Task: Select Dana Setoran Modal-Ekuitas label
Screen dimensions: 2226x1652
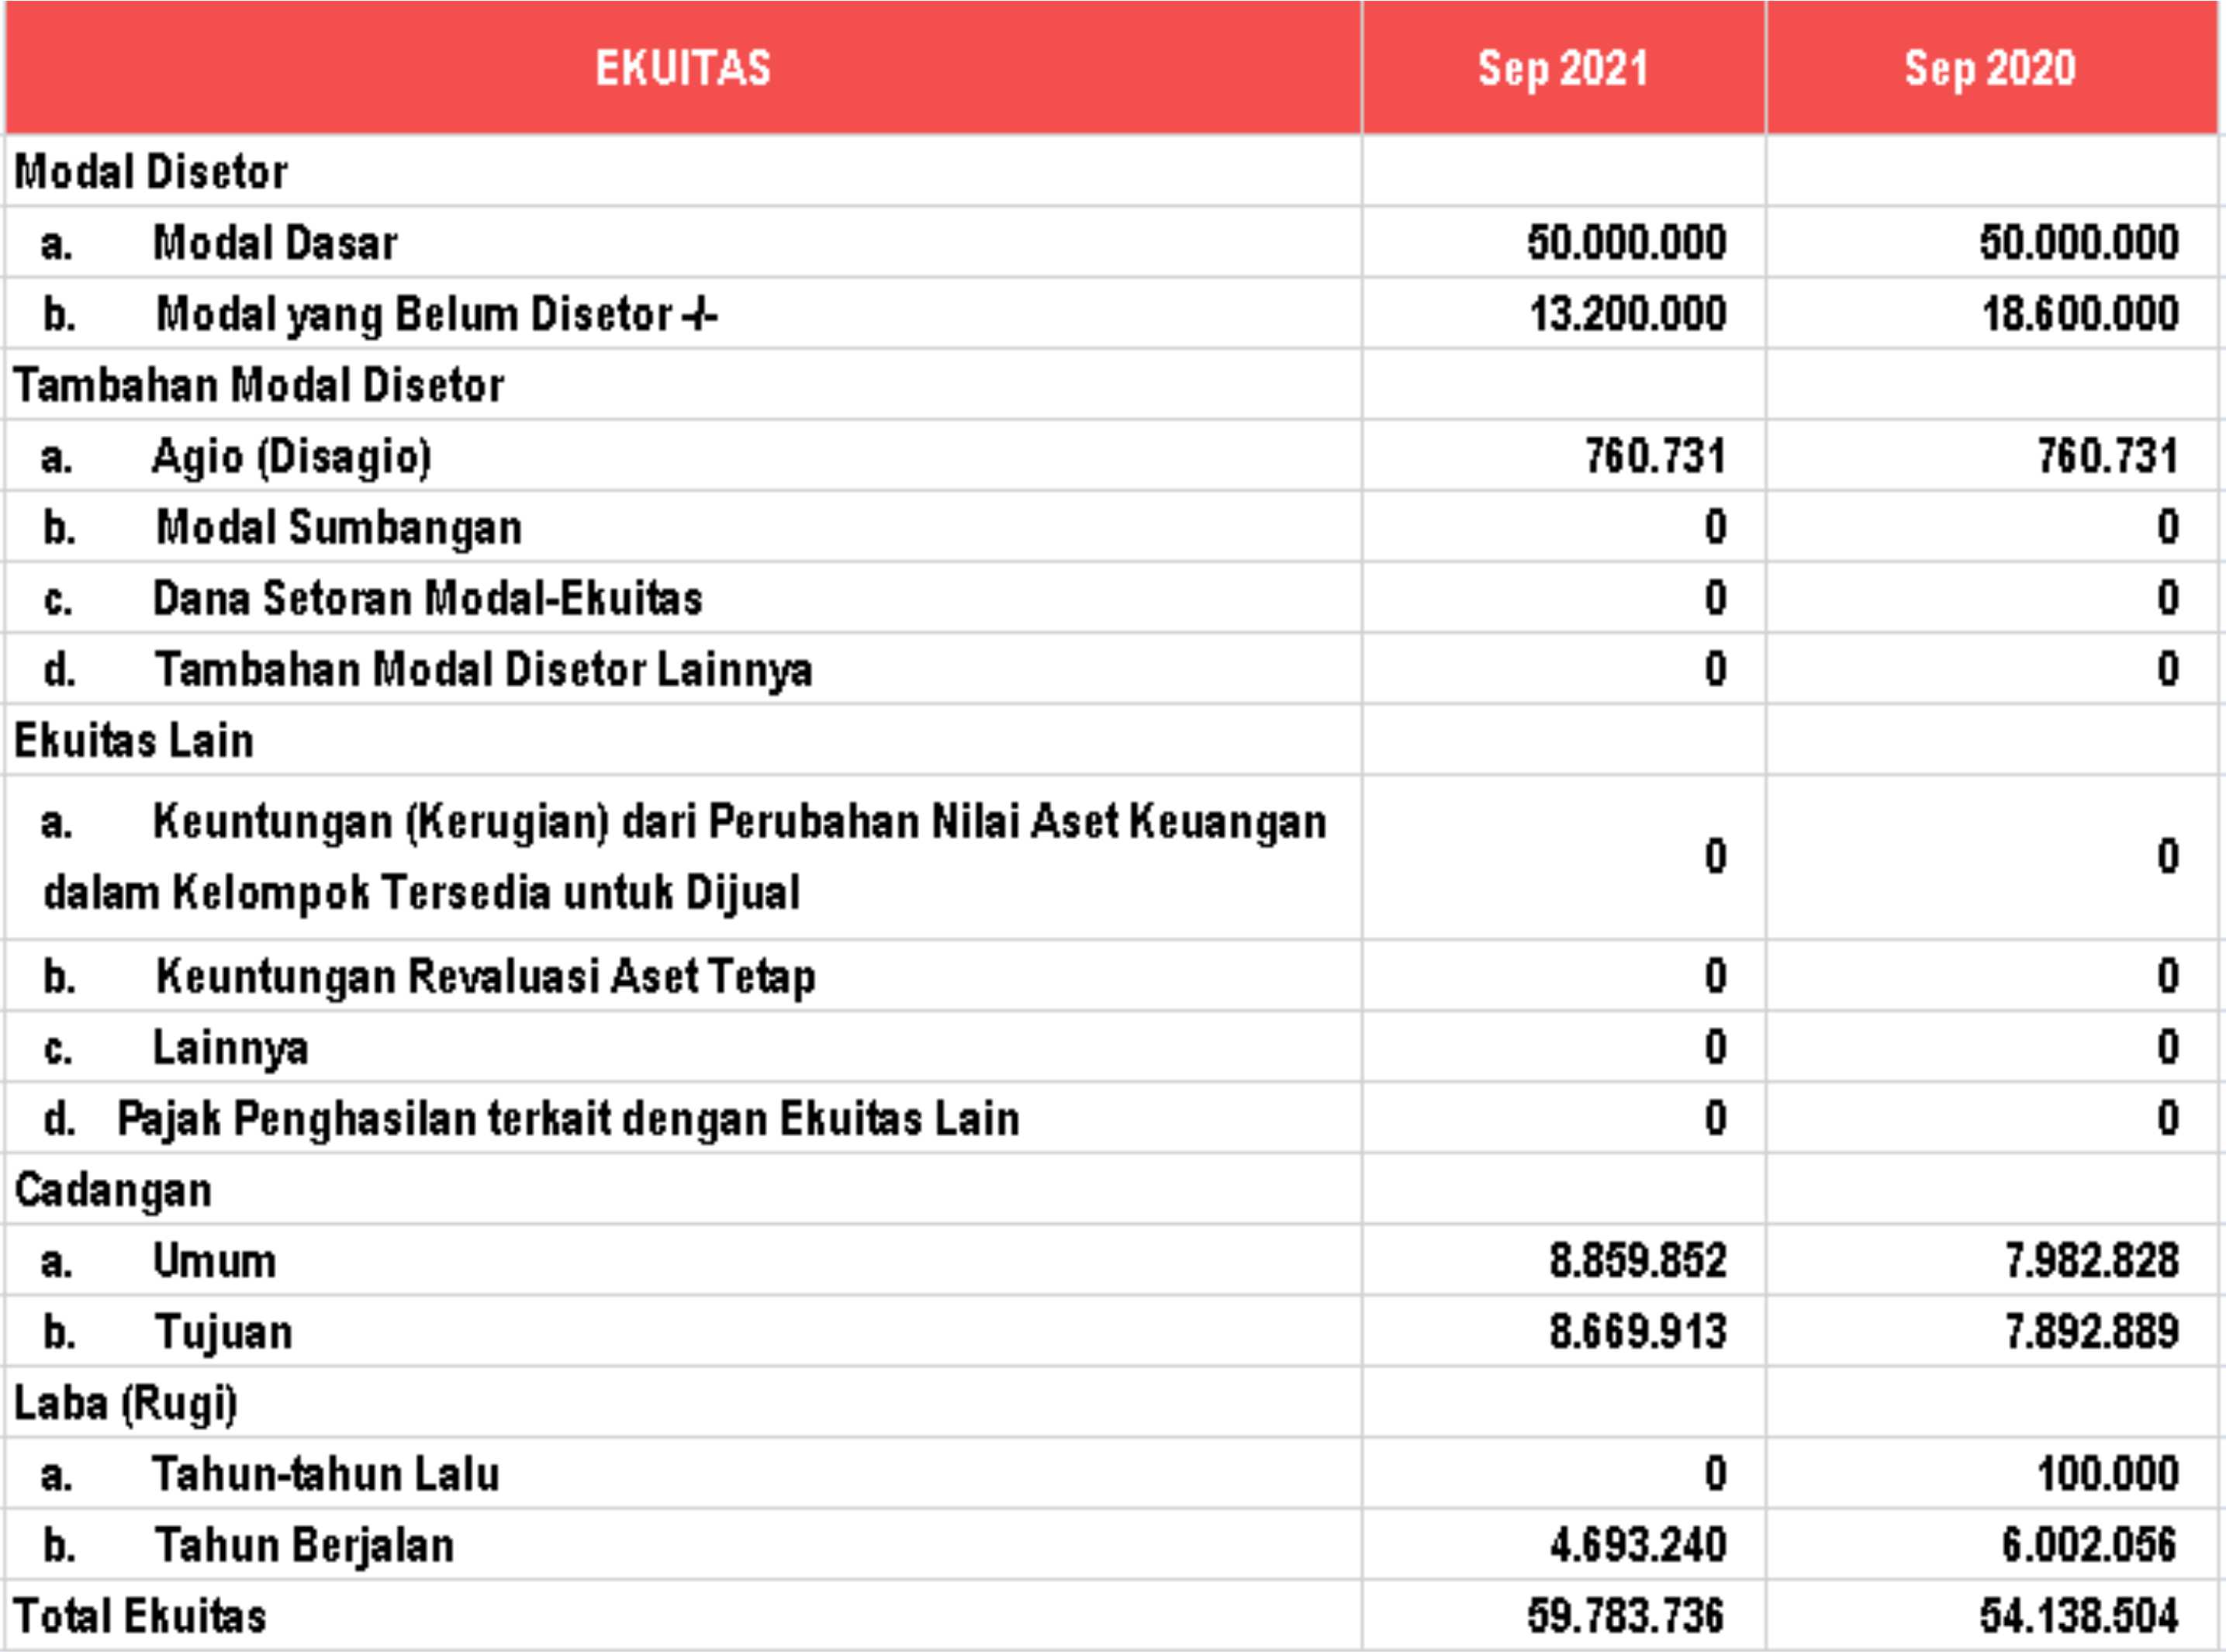Action: (427, 598)
